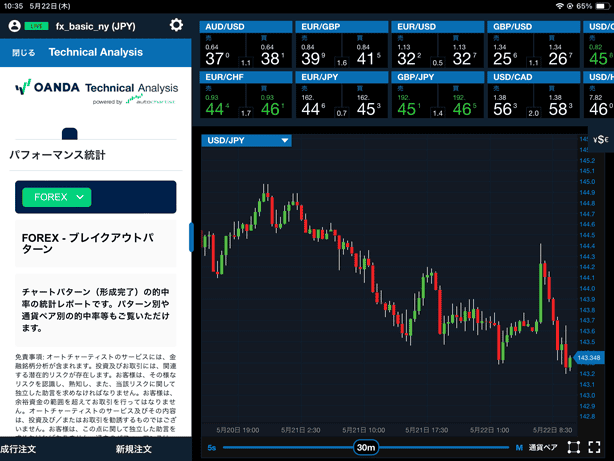Image resolution: width=614 pixels, height=461 pixels.
Task: Enter fullscreen chart mode
Action: click(594, 447)
